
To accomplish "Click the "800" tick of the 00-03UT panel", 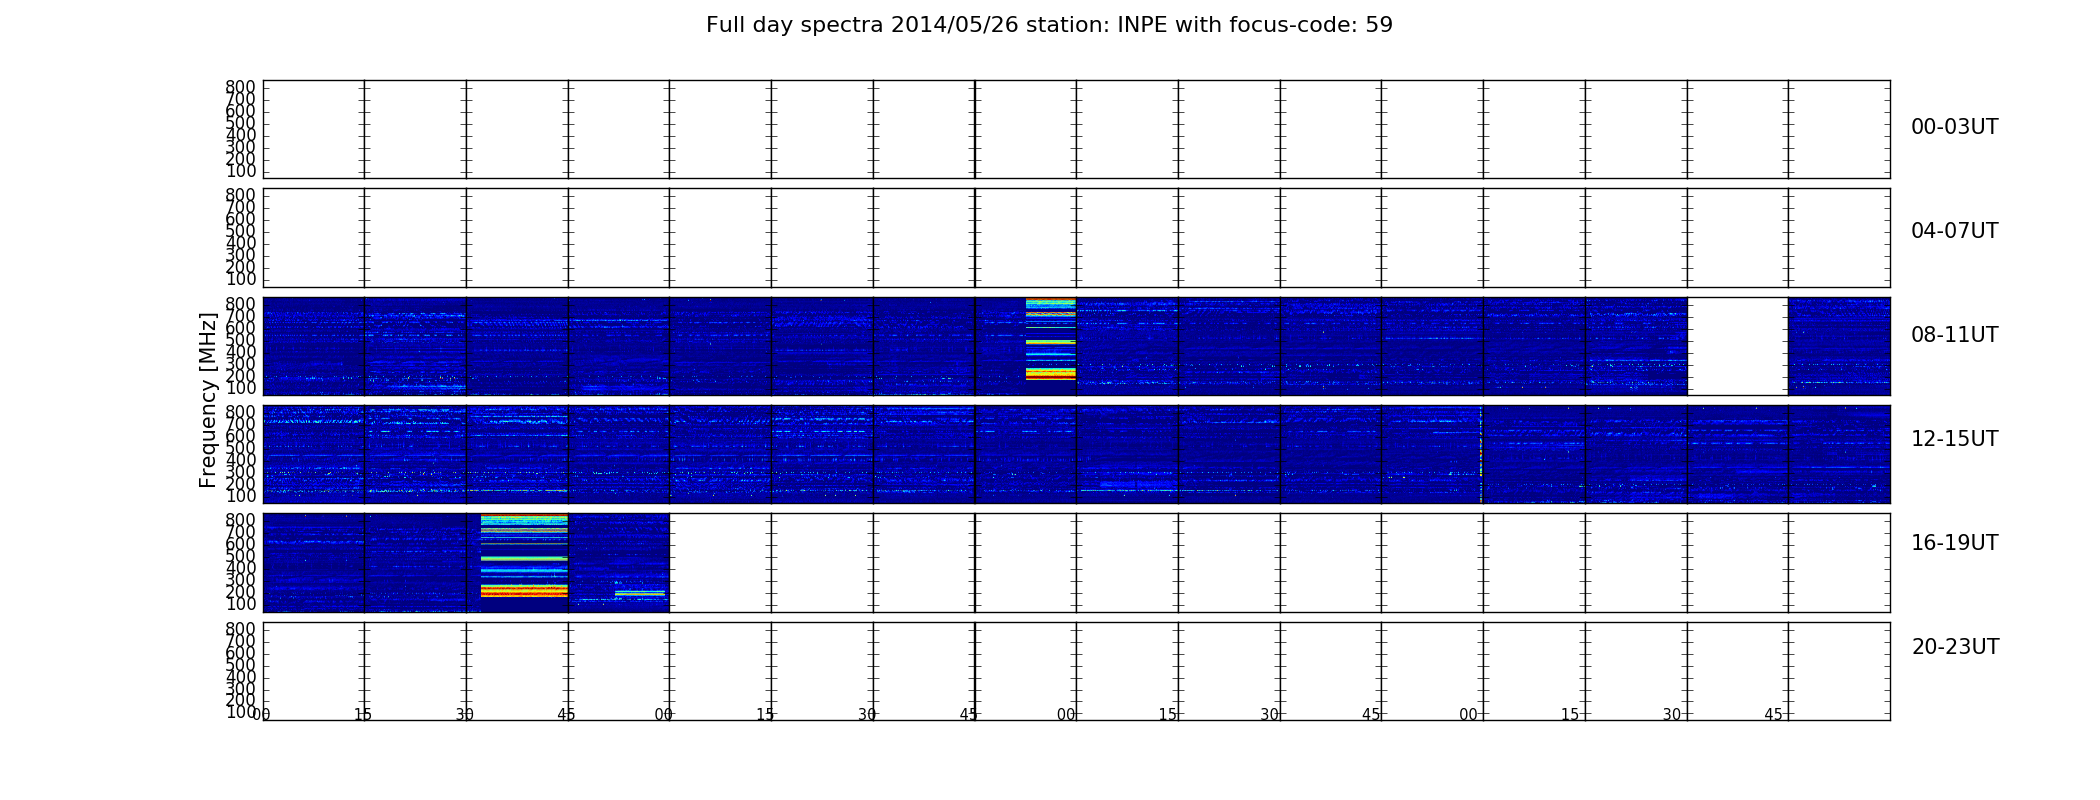I will 240,87.
